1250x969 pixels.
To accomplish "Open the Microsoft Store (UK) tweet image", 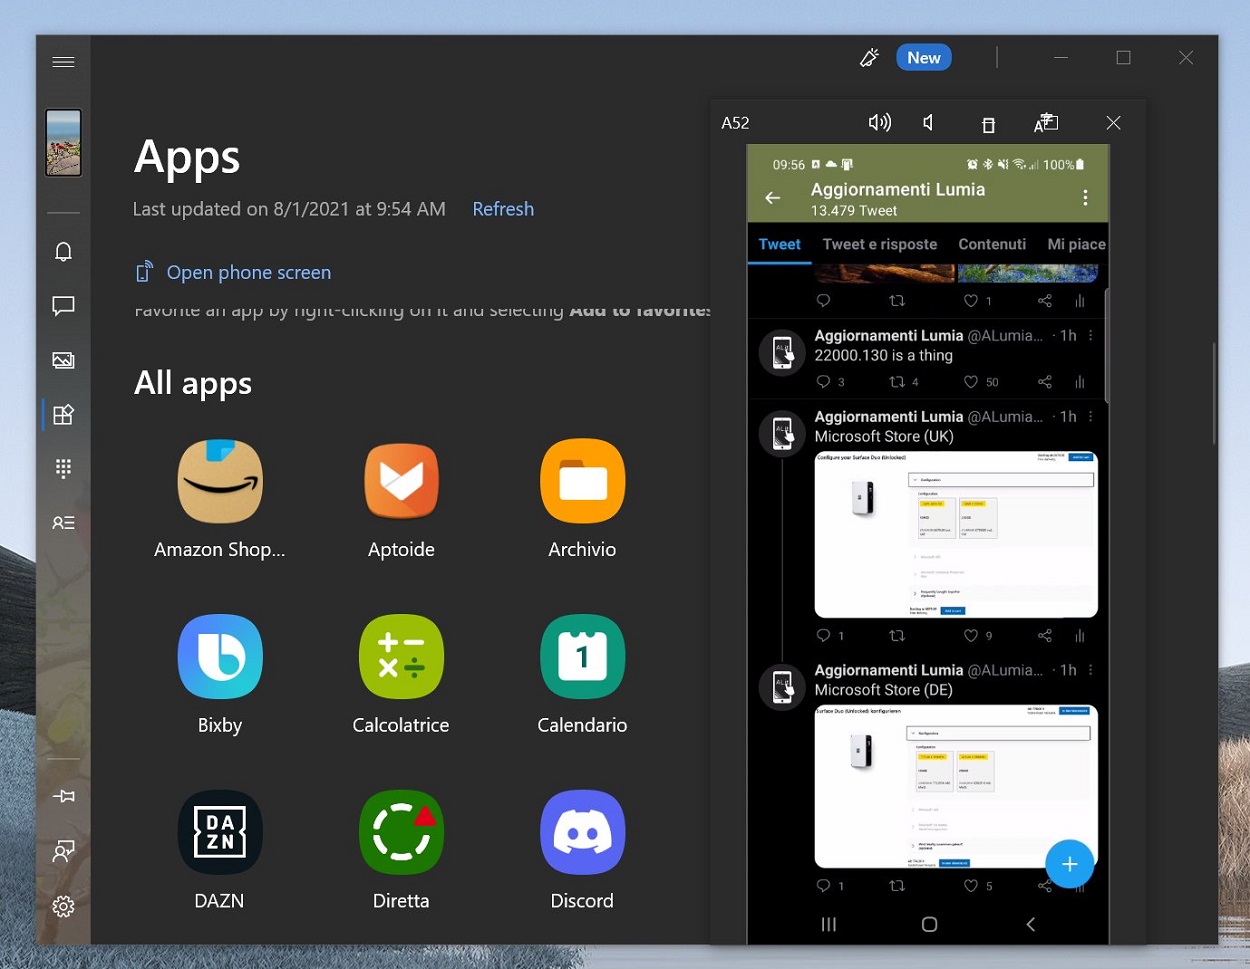I will point(956,535).
